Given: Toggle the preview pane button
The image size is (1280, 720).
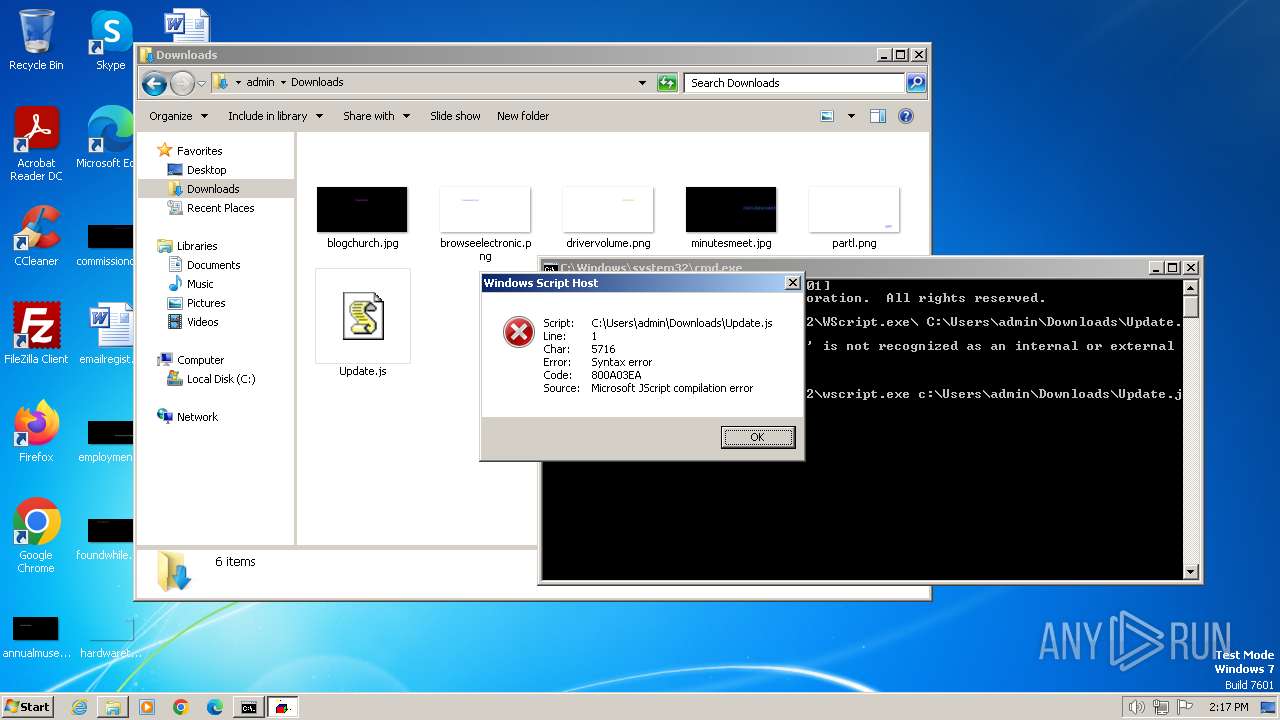Looking at the screenshot, I should 878,116.
